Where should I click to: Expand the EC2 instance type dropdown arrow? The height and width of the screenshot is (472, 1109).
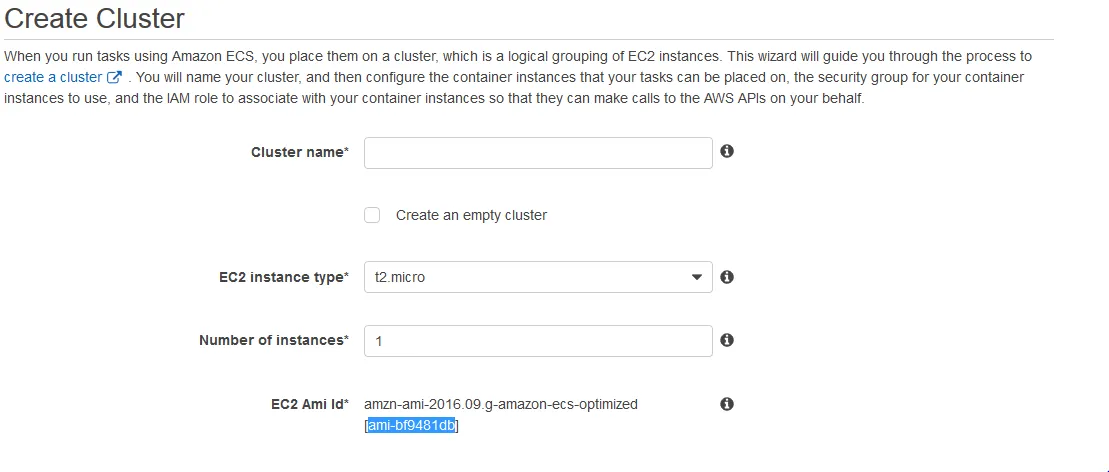[x=697, y=277]
